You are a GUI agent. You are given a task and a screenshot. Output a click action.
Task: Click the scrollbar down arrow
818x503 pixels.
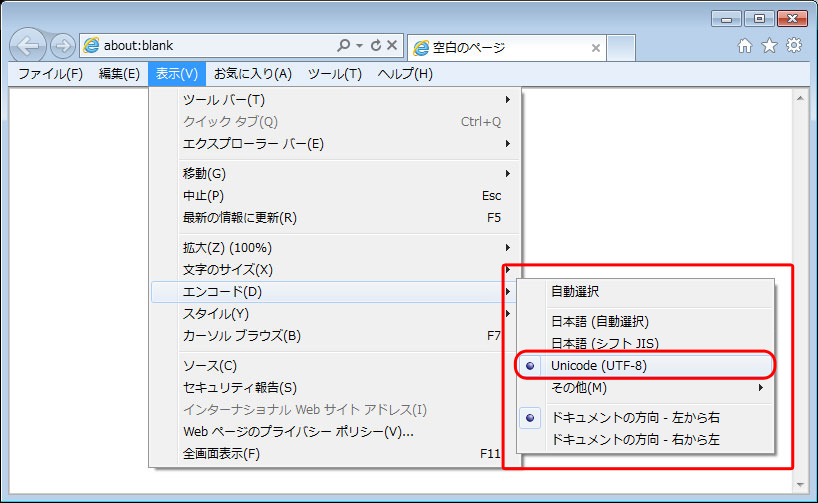pos(800,485)
